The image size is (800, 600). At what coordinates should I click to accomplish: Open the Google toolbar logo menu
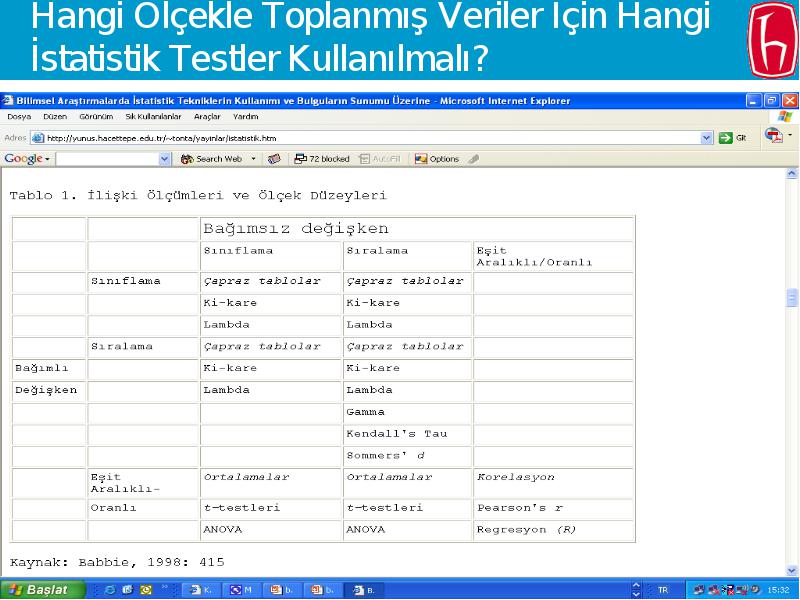pos(27,159)
